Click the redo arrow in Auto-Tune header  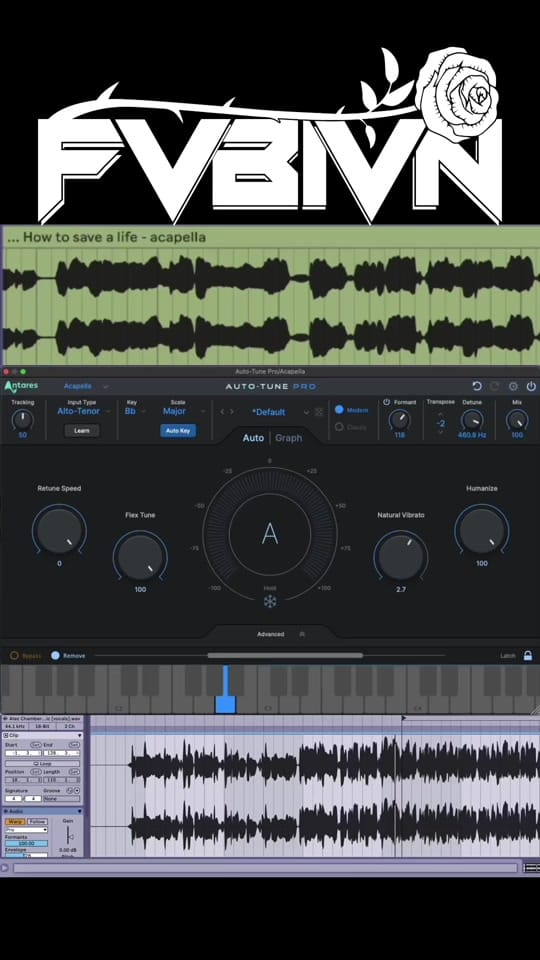click(495, 386)
